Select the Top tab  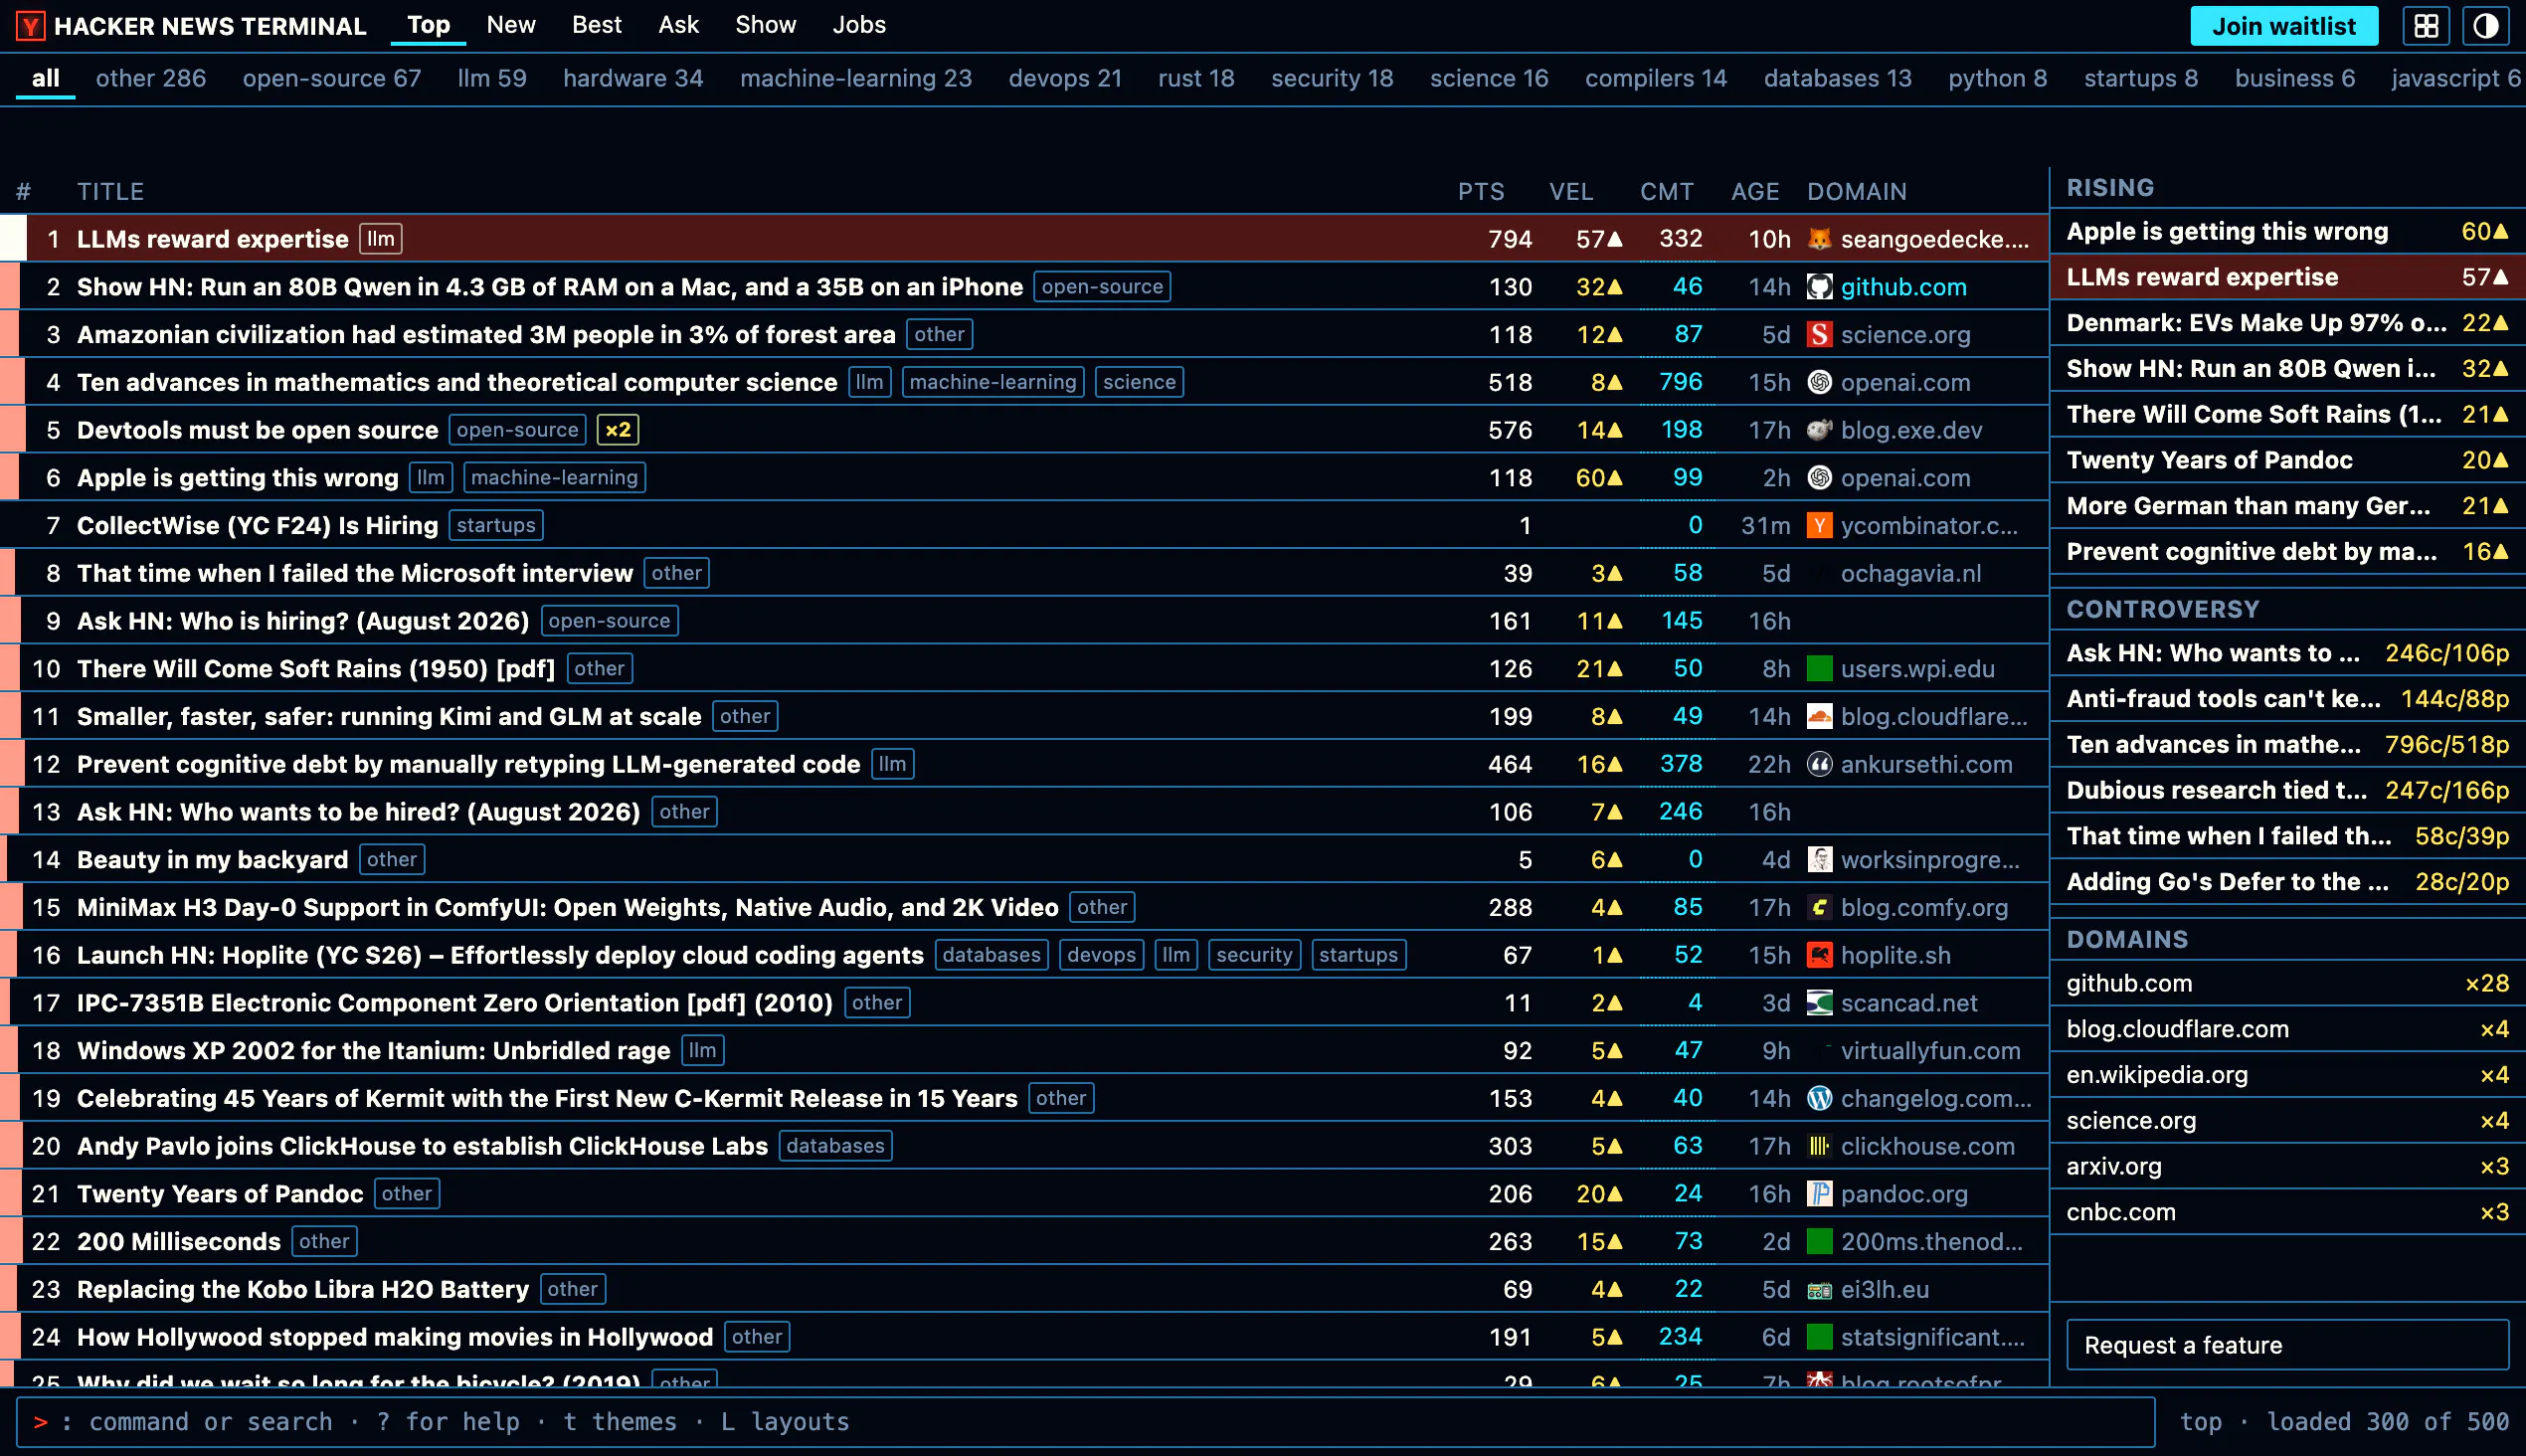point(429,25)
